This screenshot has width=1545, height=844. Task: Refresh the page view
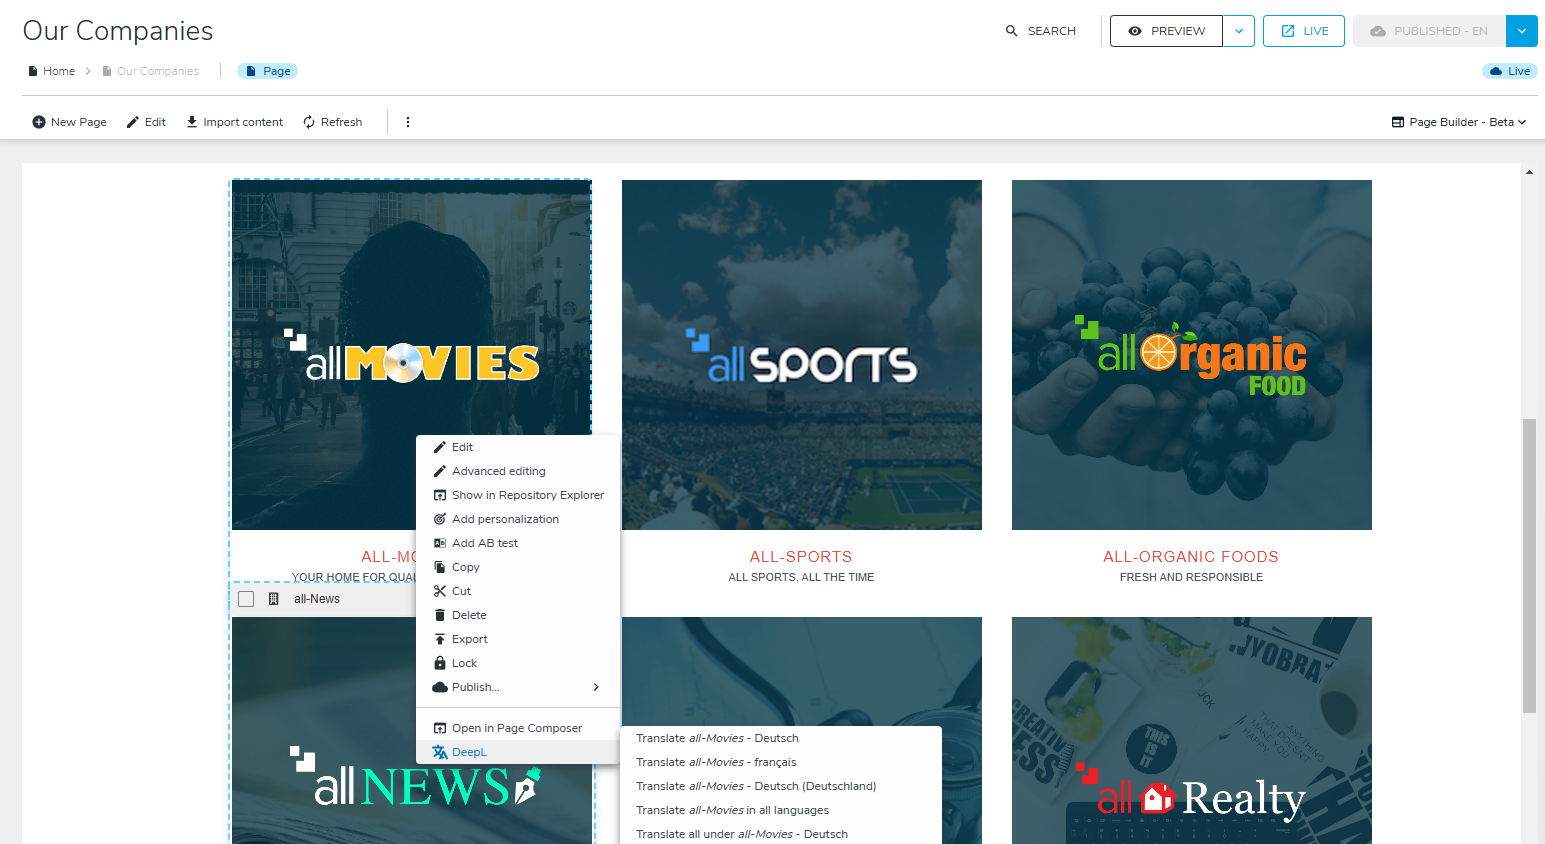332,122
